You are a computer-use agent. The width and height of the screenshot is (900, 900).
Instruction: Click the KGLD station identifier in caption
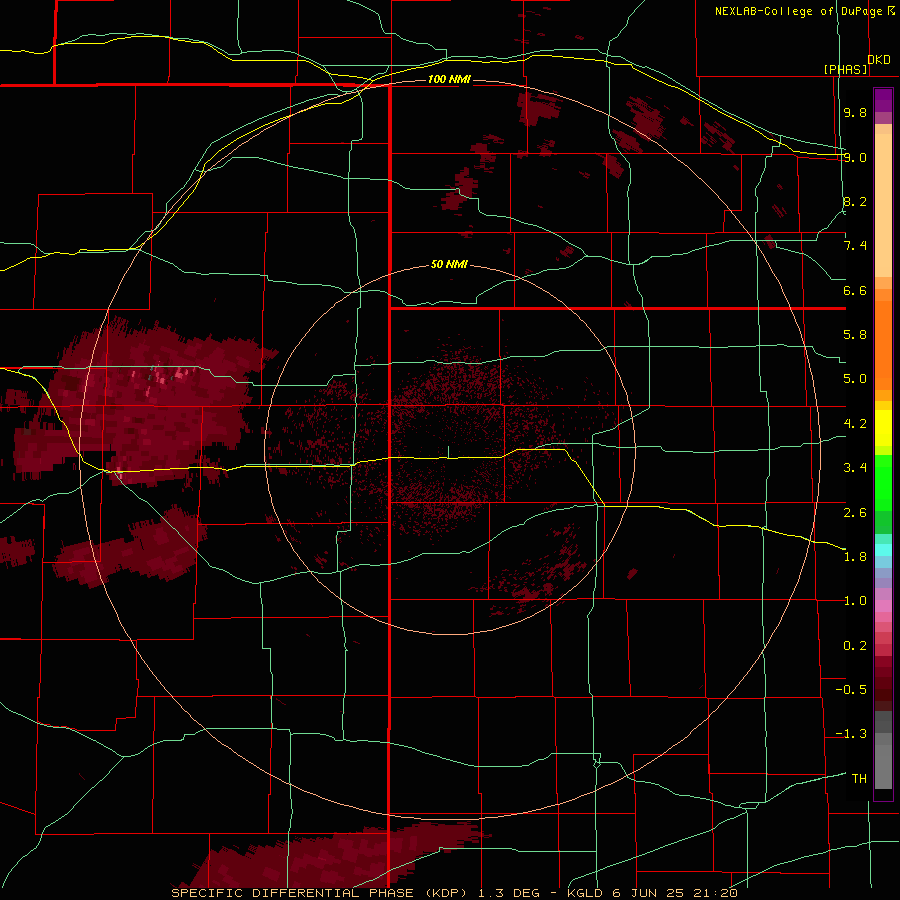[586, 893]
